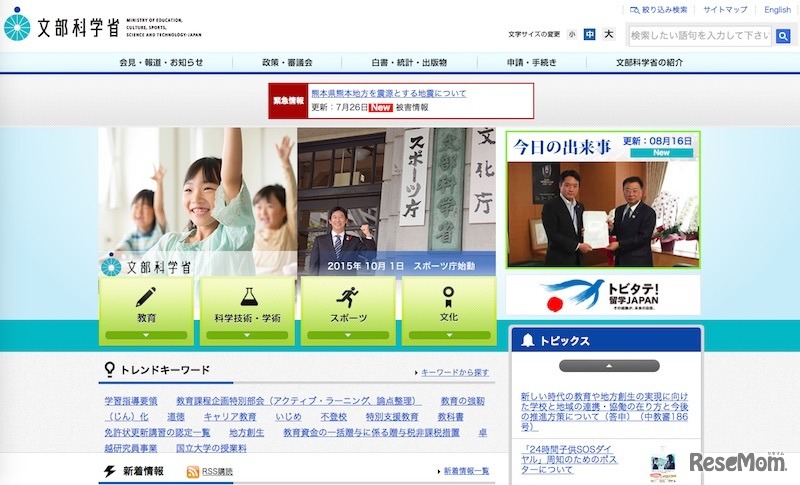Click the blue search magnifier button

(x=783, y=36)
